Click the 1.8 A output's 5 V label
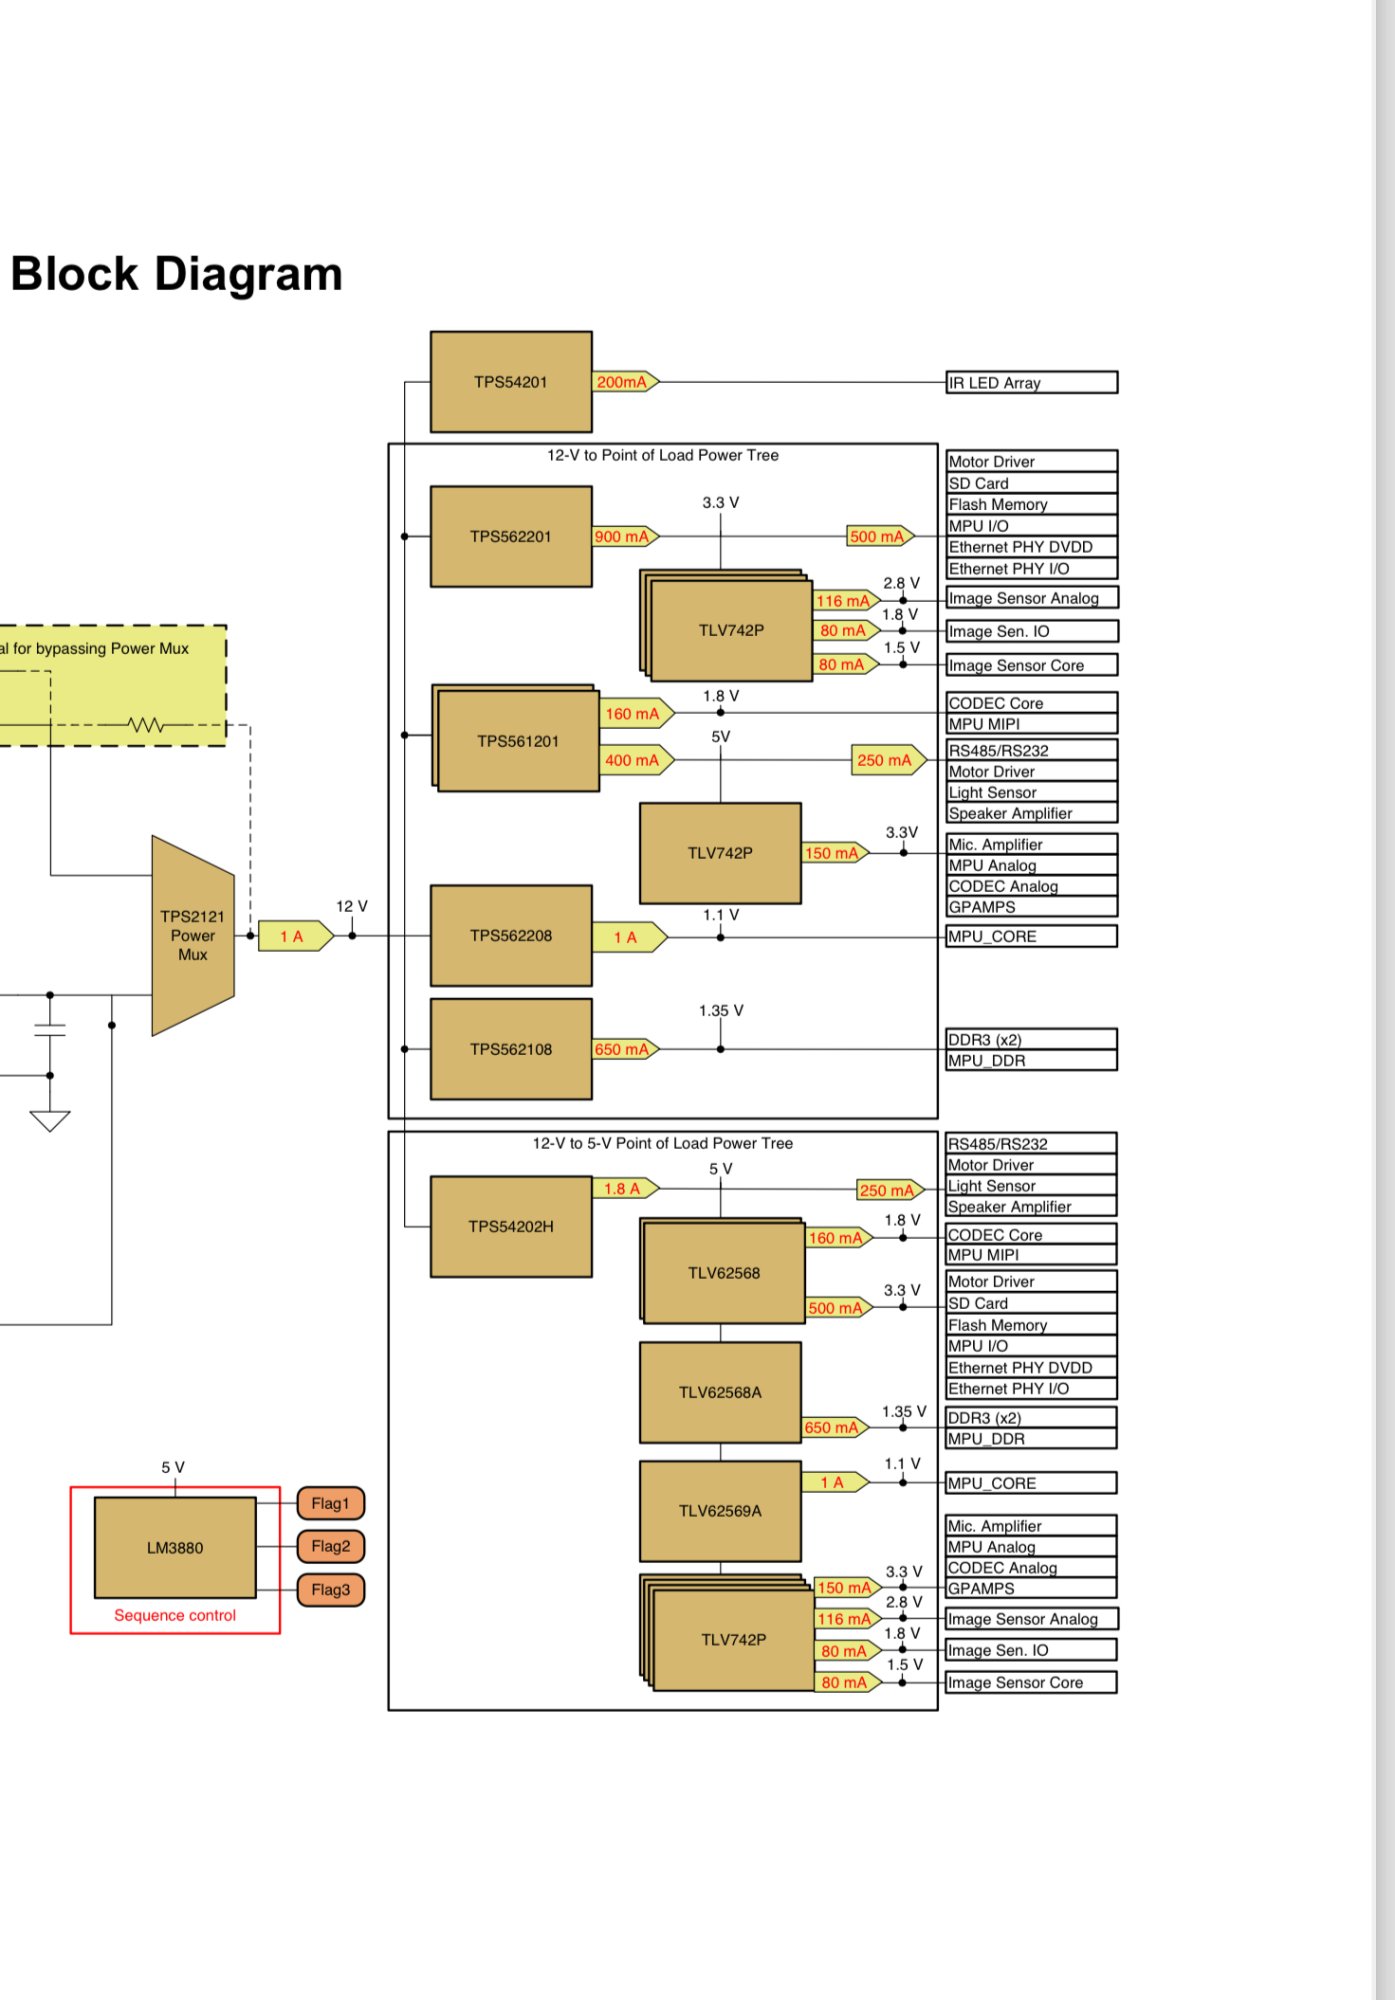Image resolution: width=1395 pixels, height=2000 pixels. click(721, 1169)
